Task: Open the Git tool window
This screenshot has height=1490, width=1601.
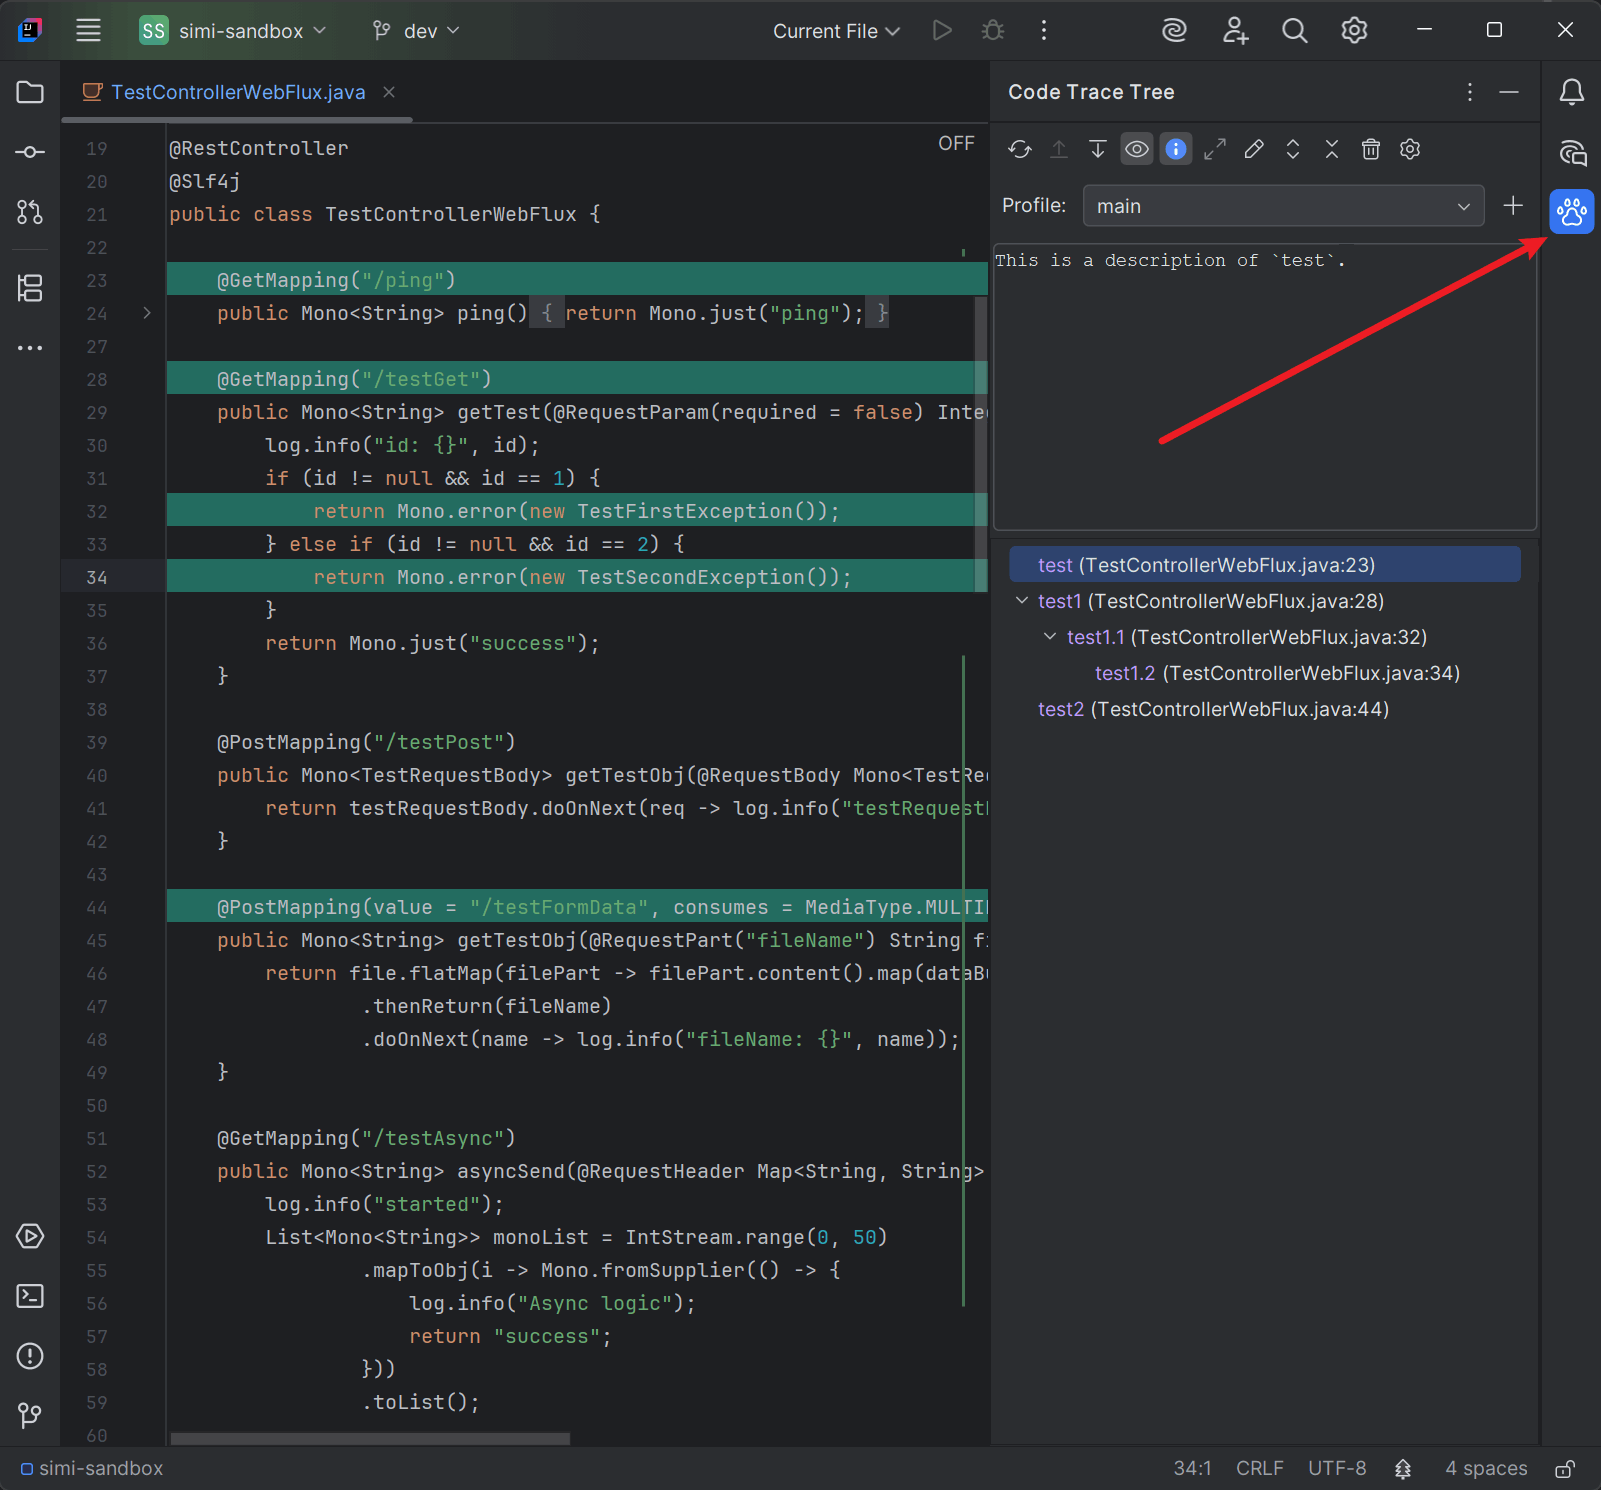Action: tap(30, 1415)
